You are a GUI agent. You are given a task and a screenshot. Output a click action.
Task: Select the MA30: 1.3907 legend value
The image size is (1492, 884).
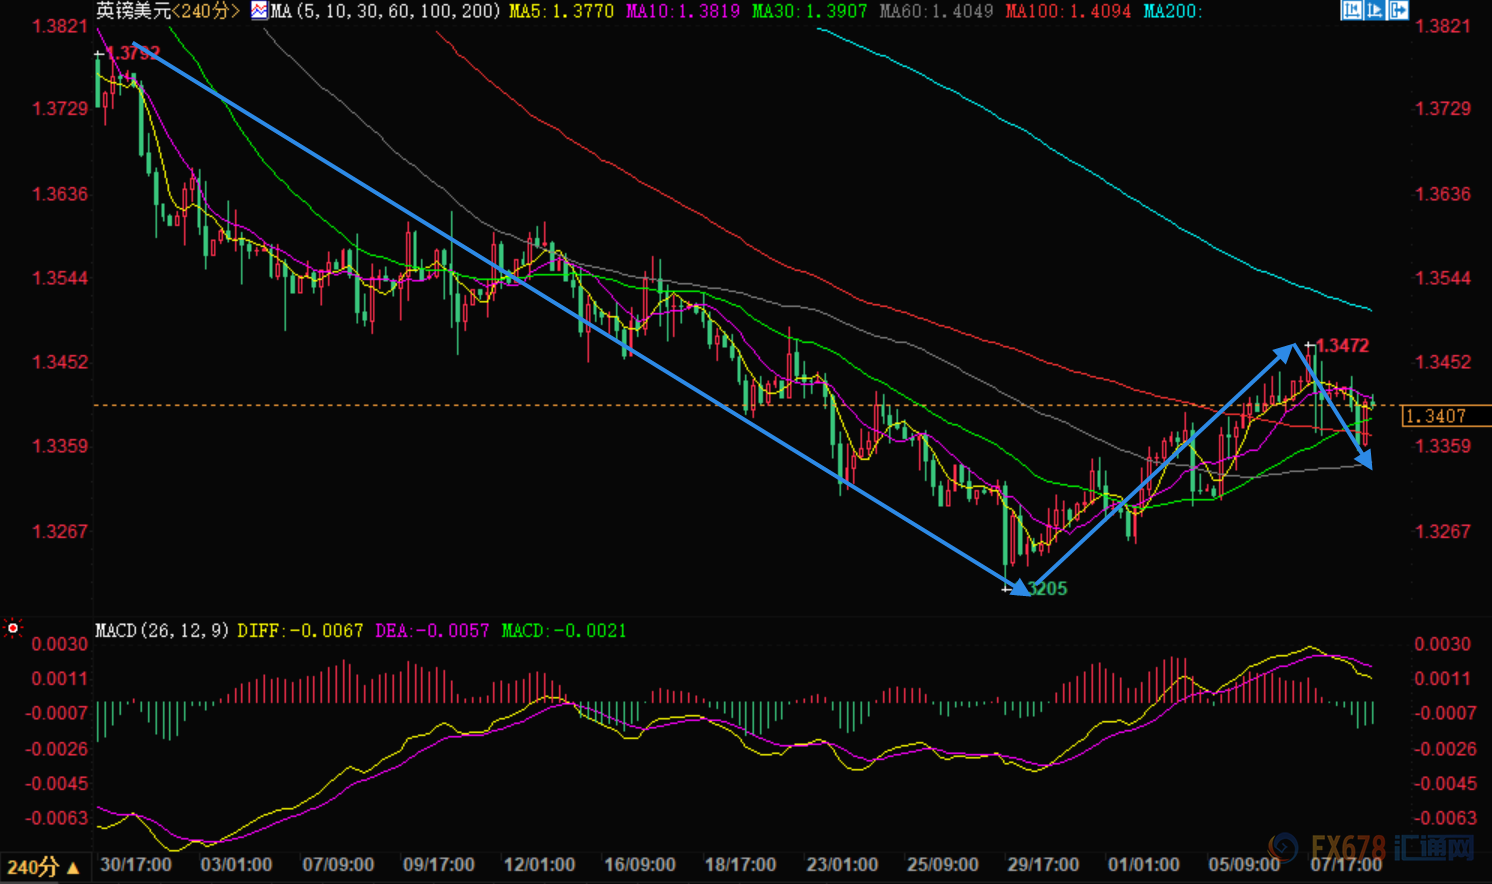[810, 11]
